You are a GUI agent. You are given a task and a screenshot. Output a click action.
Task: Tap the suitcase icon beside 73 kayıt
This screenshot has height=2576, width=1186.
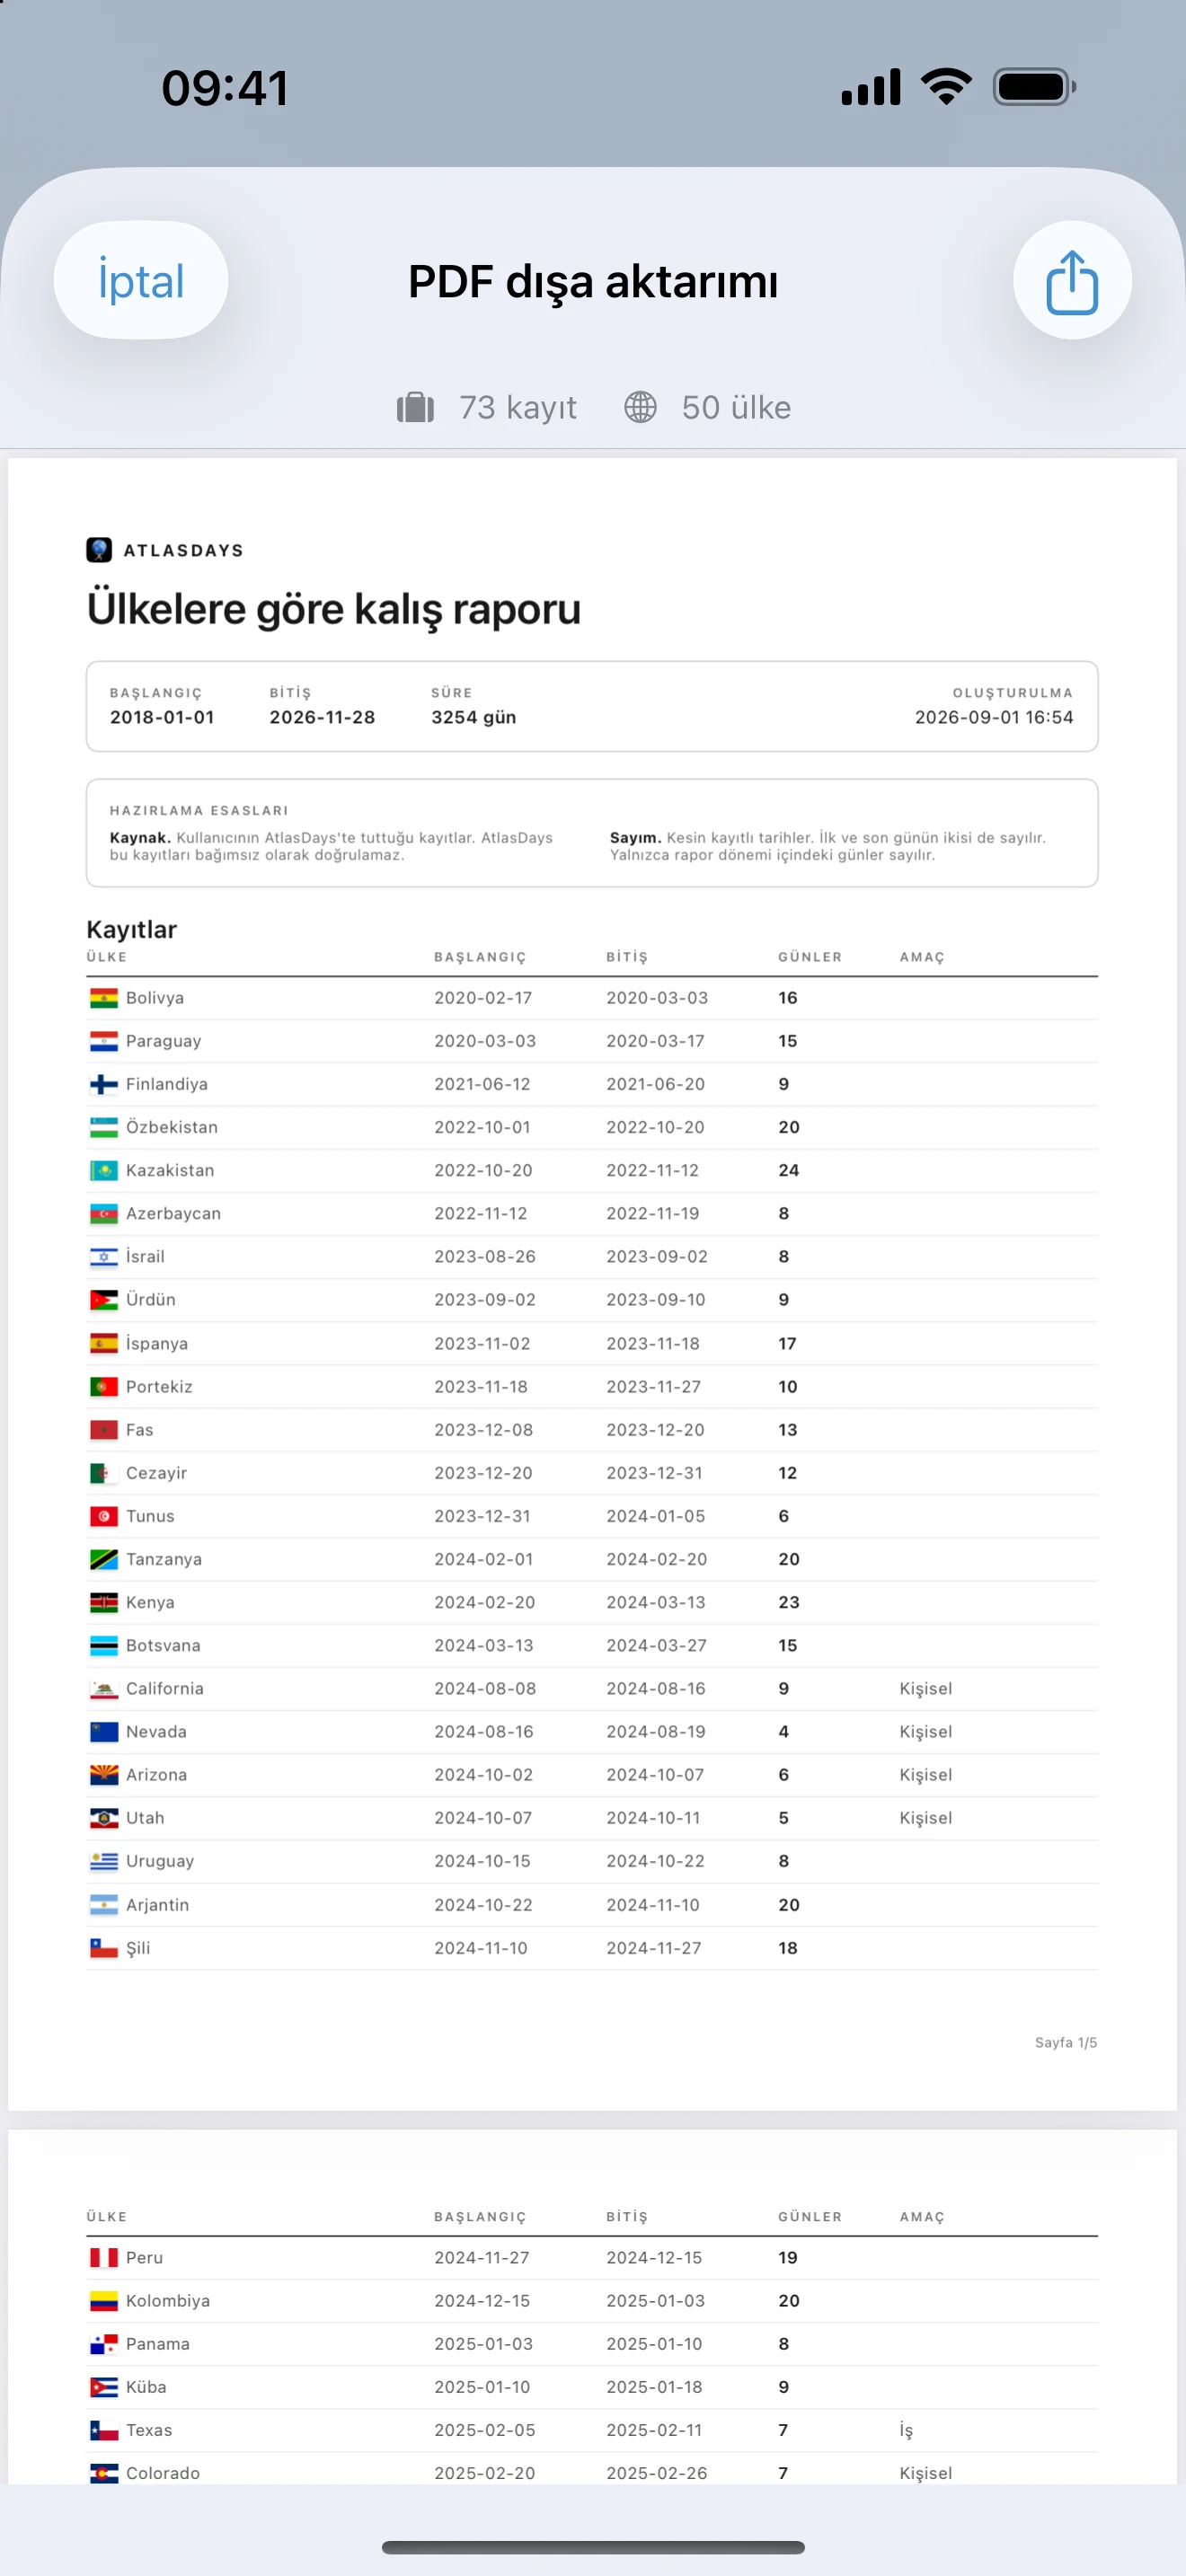415,407
